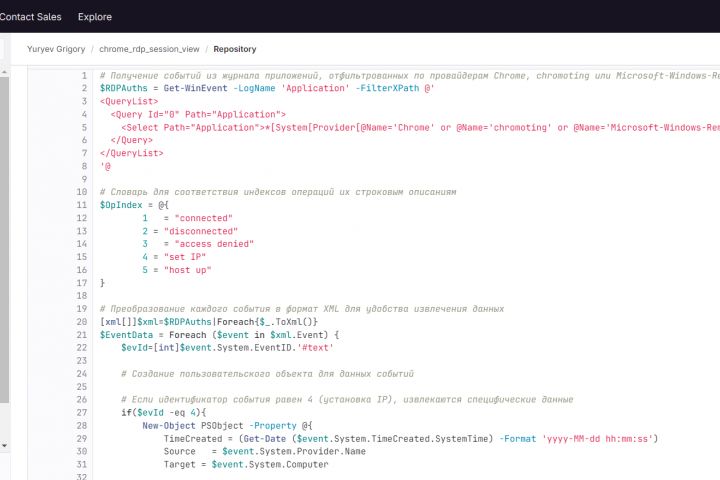
Task: Click the Get-WinEvent command
Action: click(195, 88)
